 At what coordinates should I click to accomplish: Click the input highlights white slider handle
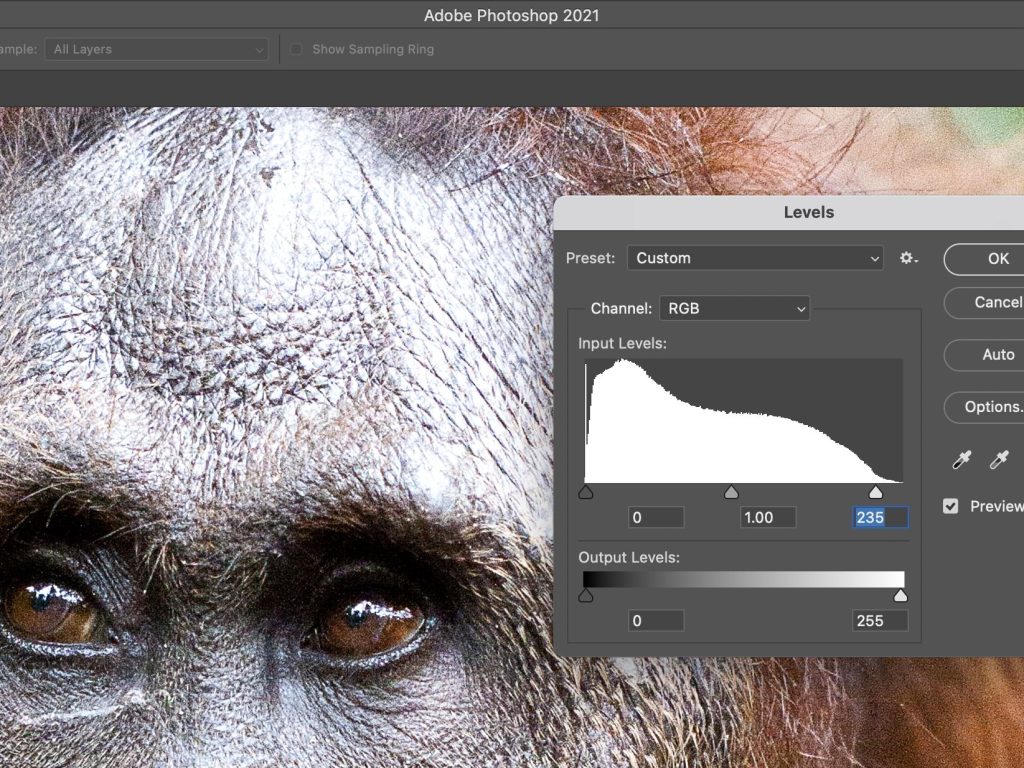pyautogui.click(x=876, y=492)
